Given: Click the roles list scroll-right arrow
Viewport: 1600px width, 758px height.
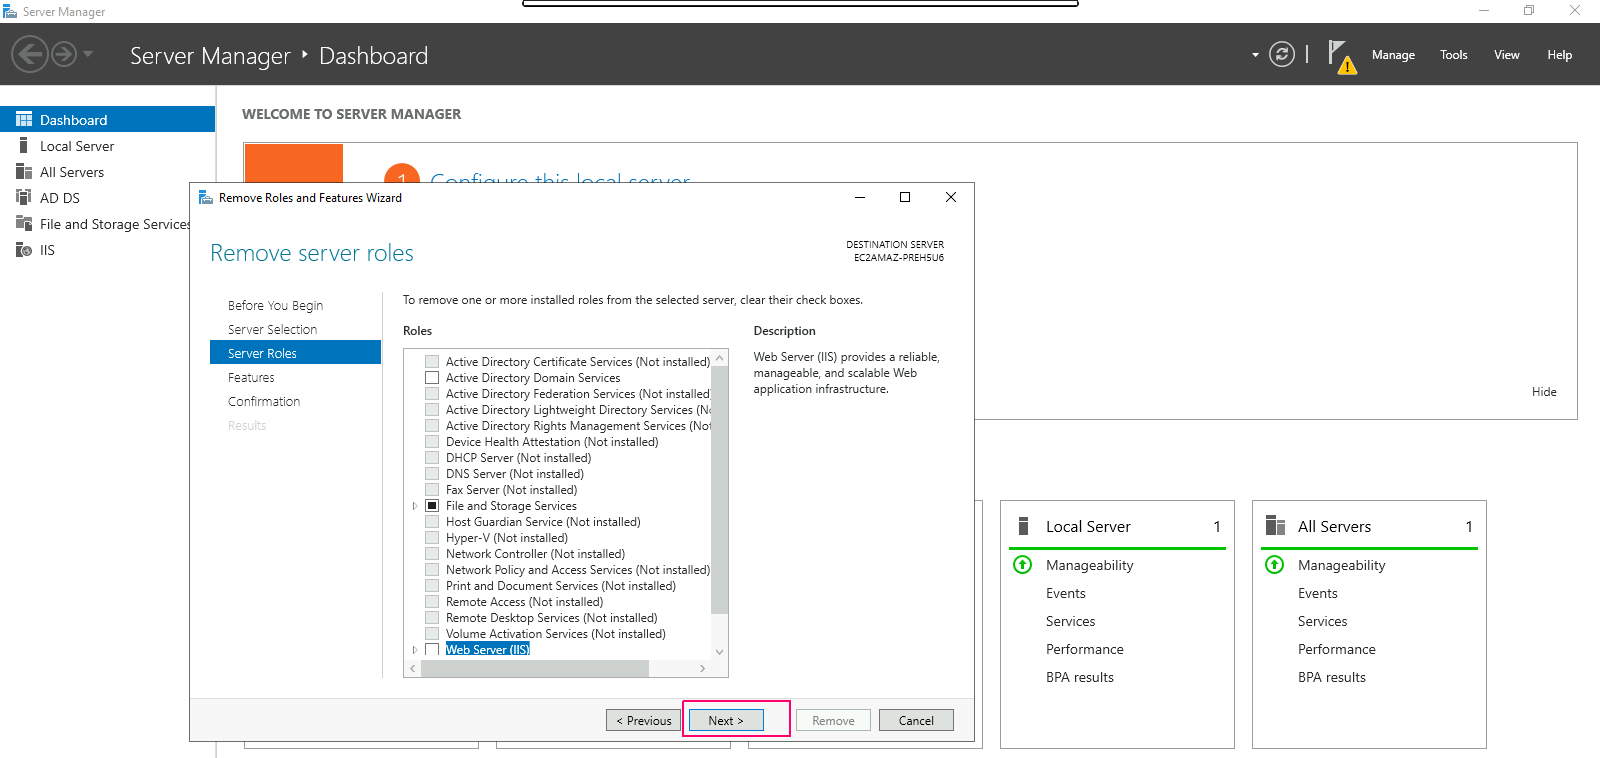Looking at the screenshot, I should coord(703,668).
